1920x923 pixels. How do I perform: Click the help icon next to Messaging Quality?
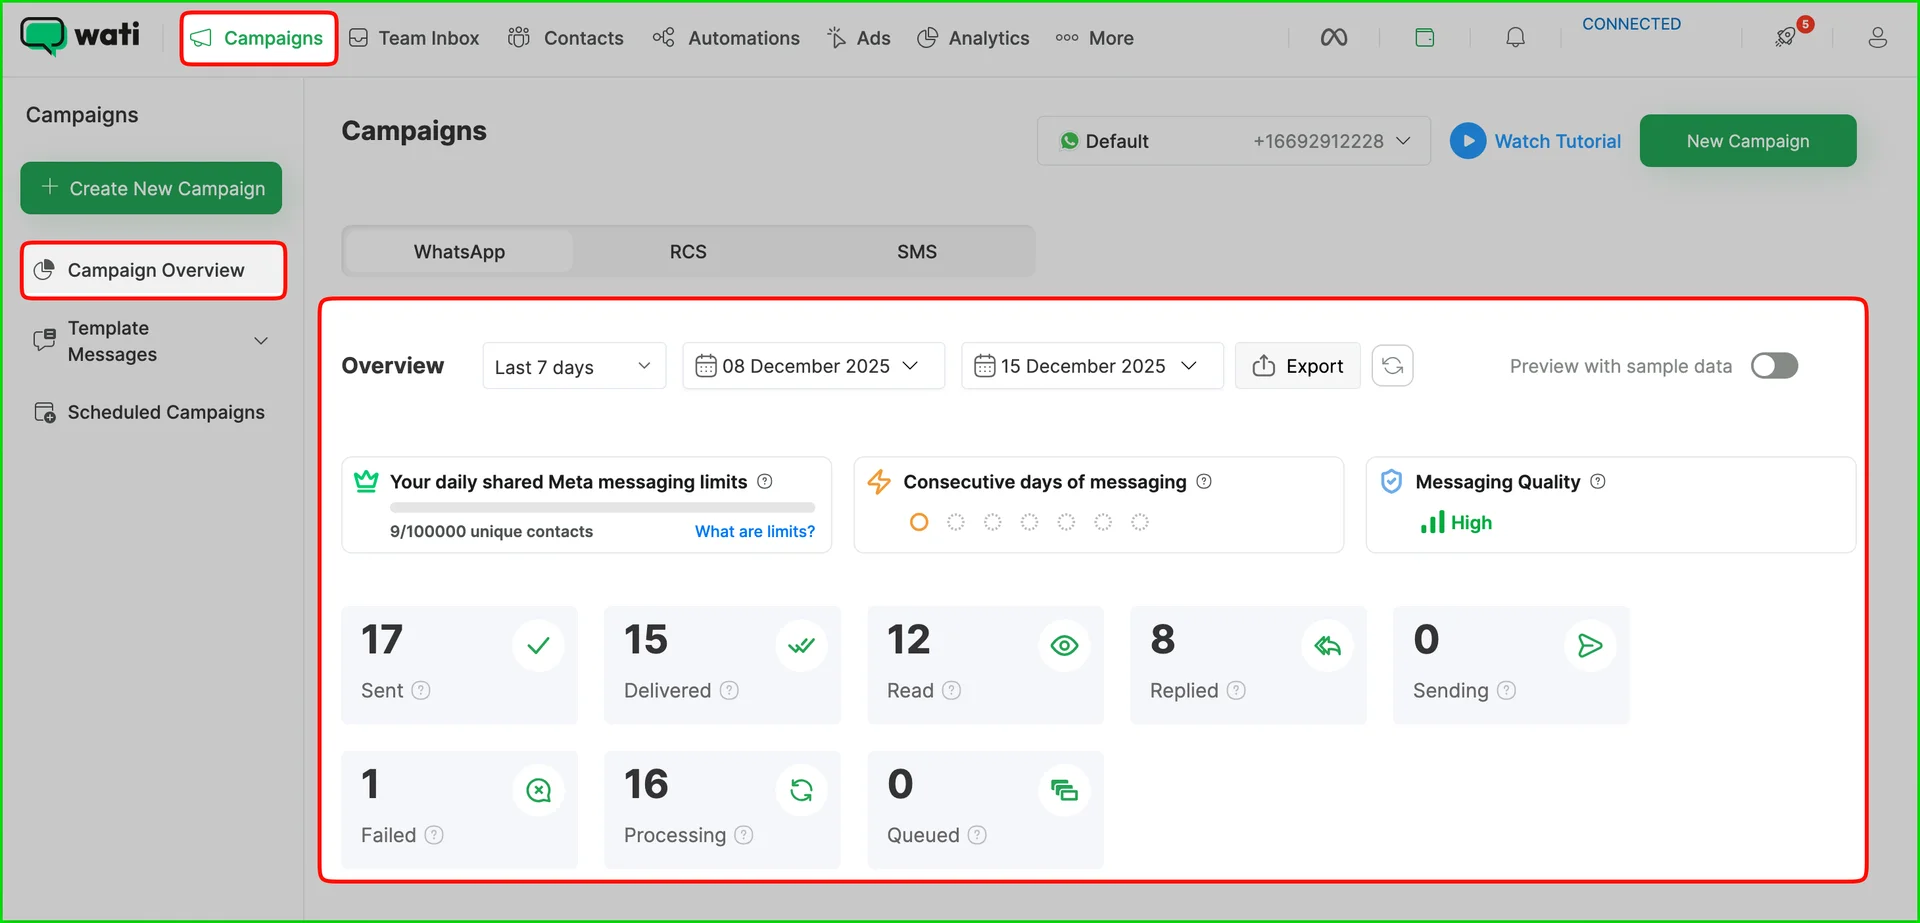tap(1598, 481)
